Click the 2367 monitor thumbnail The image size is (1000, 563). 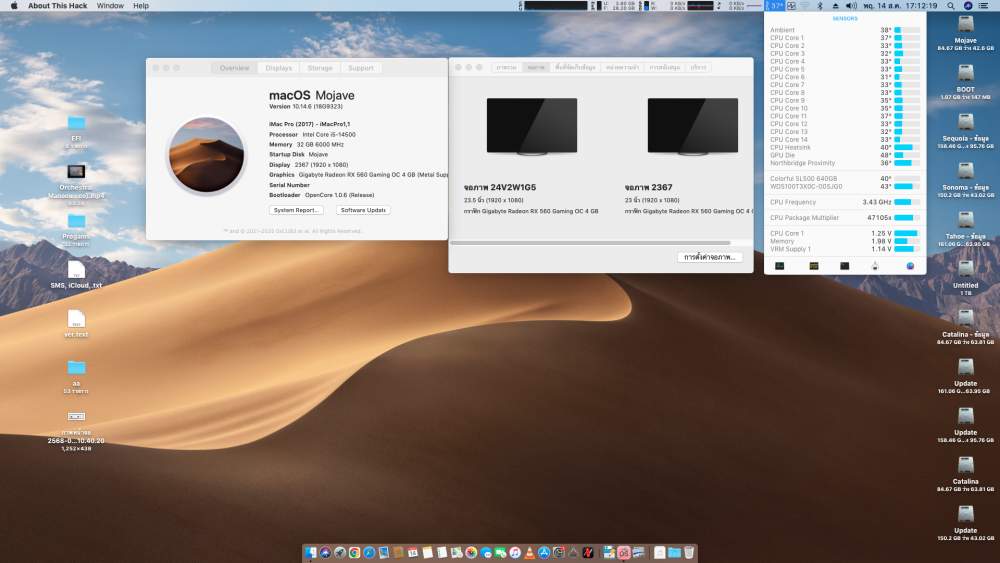coord(693,126)
